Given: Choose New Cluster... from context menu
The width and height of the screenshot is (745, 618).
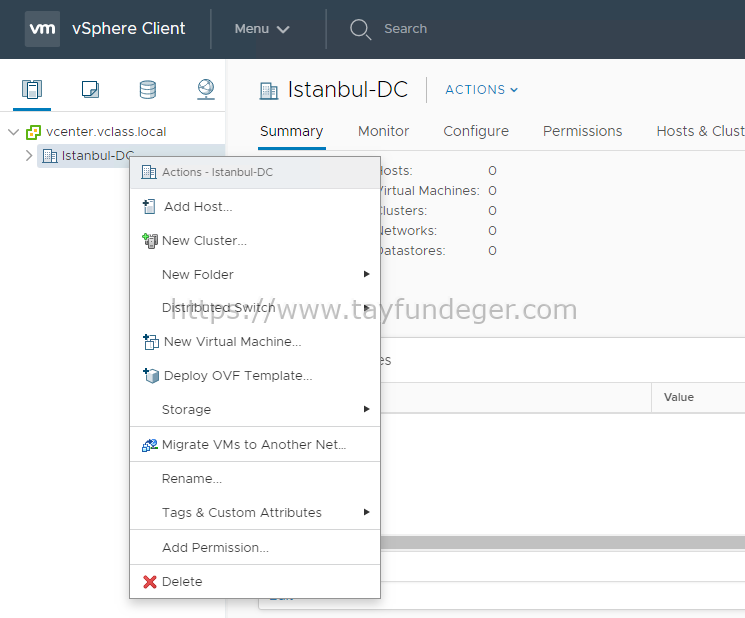Looking at the screenshot, I should coord(255,241).
